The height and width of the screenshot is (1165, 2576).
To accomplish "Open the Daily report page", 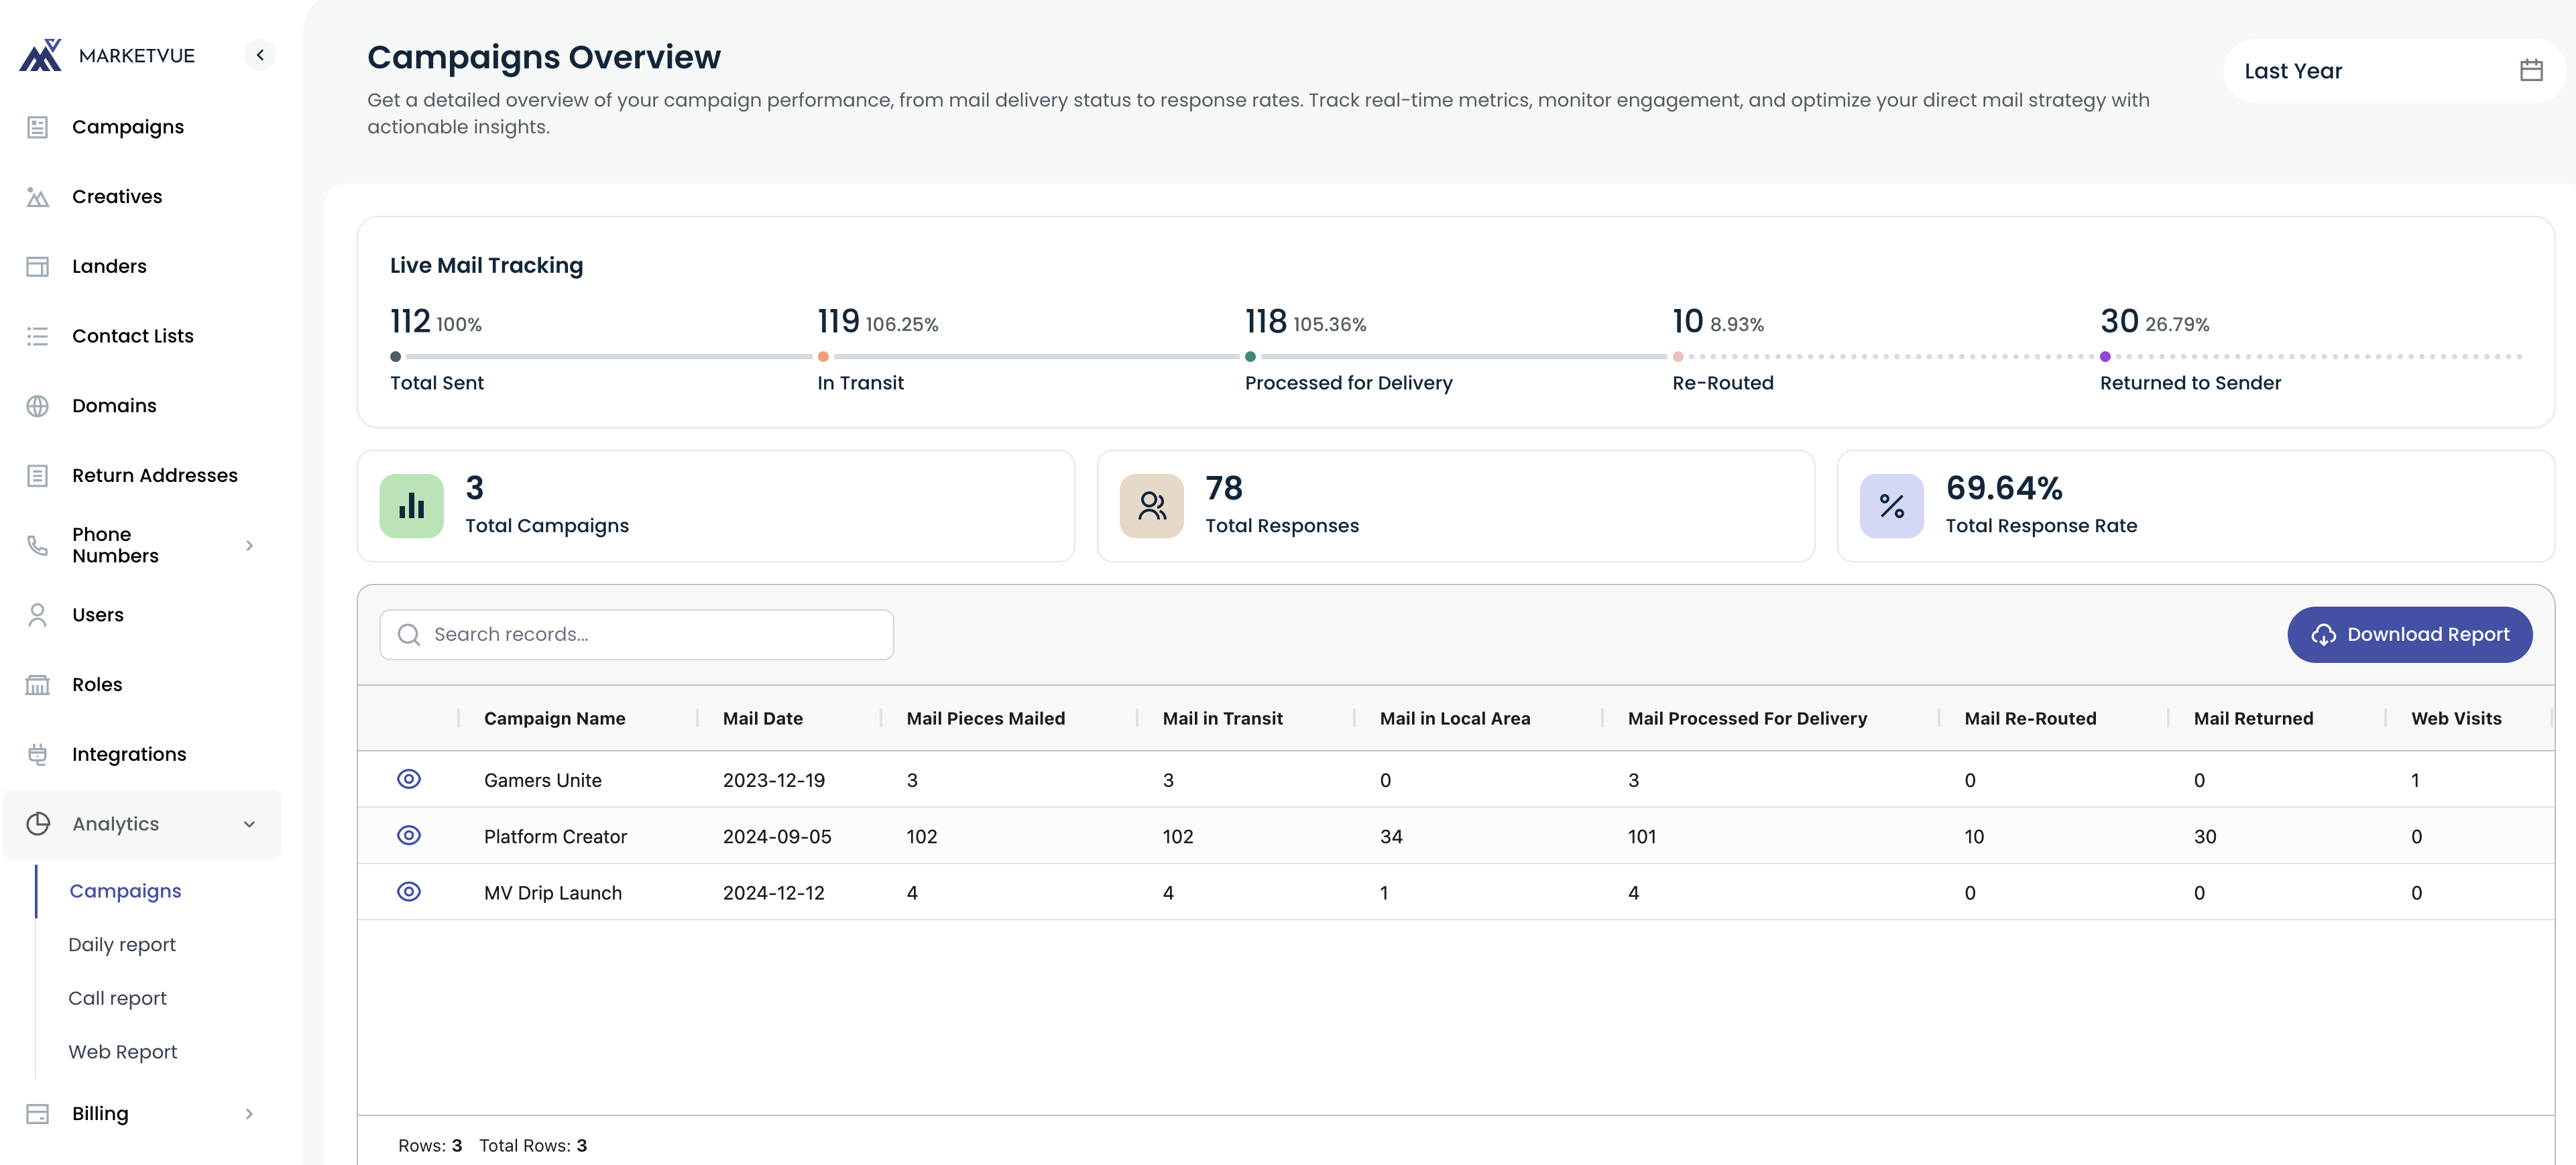I will [122, 944].
